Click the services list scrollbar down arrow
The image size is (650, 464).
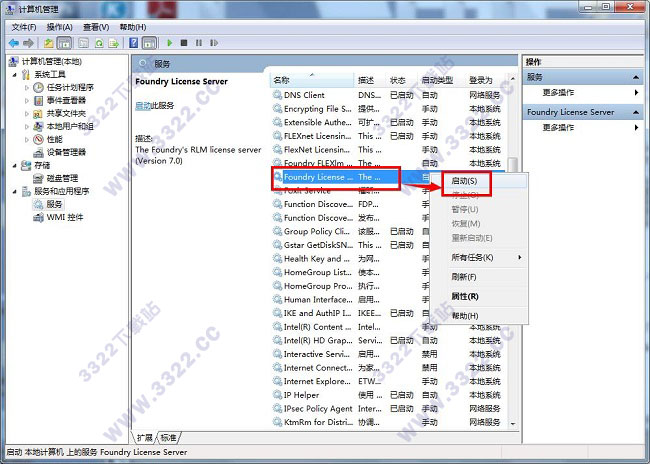point(513,423)
